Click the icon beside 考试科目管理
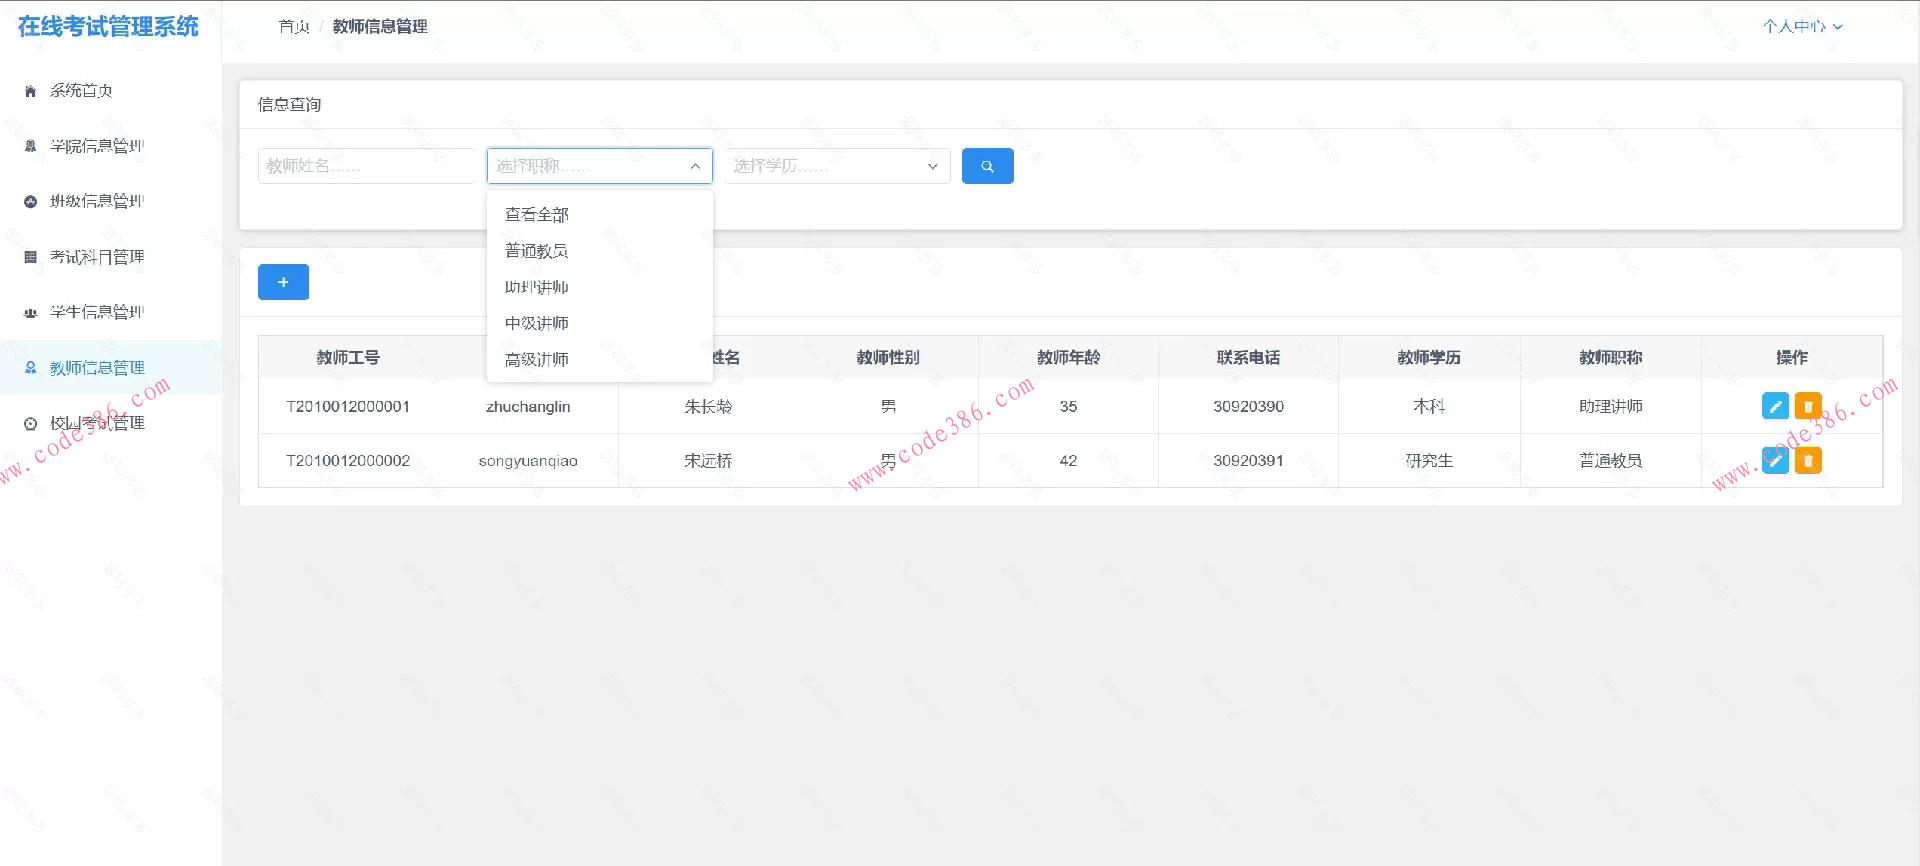Screen dimensions: 1920x866 (30, 257)
